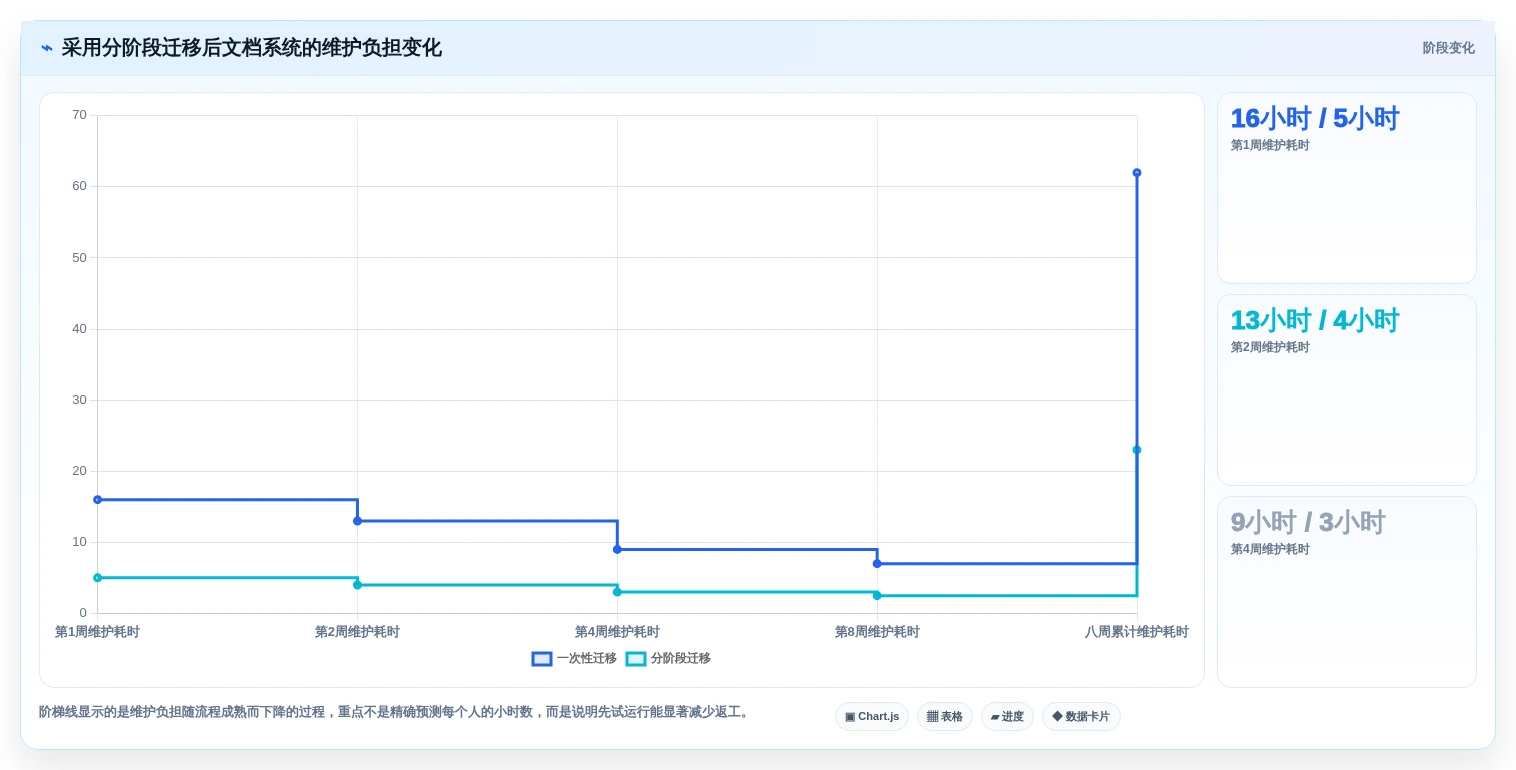Screen dimensions: 1516x770
Task: Click the 第4周维护耗时 caption in third card
Action: click(x=1270, y=549)
